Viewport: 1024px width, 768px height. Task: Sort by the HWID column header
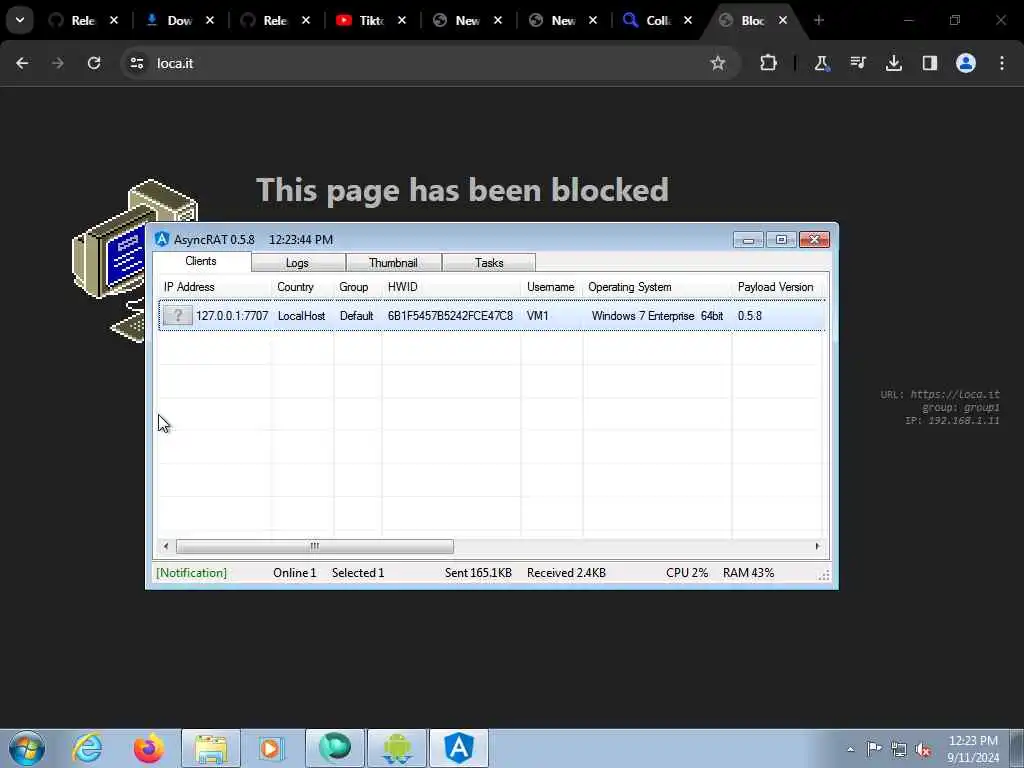402,287
